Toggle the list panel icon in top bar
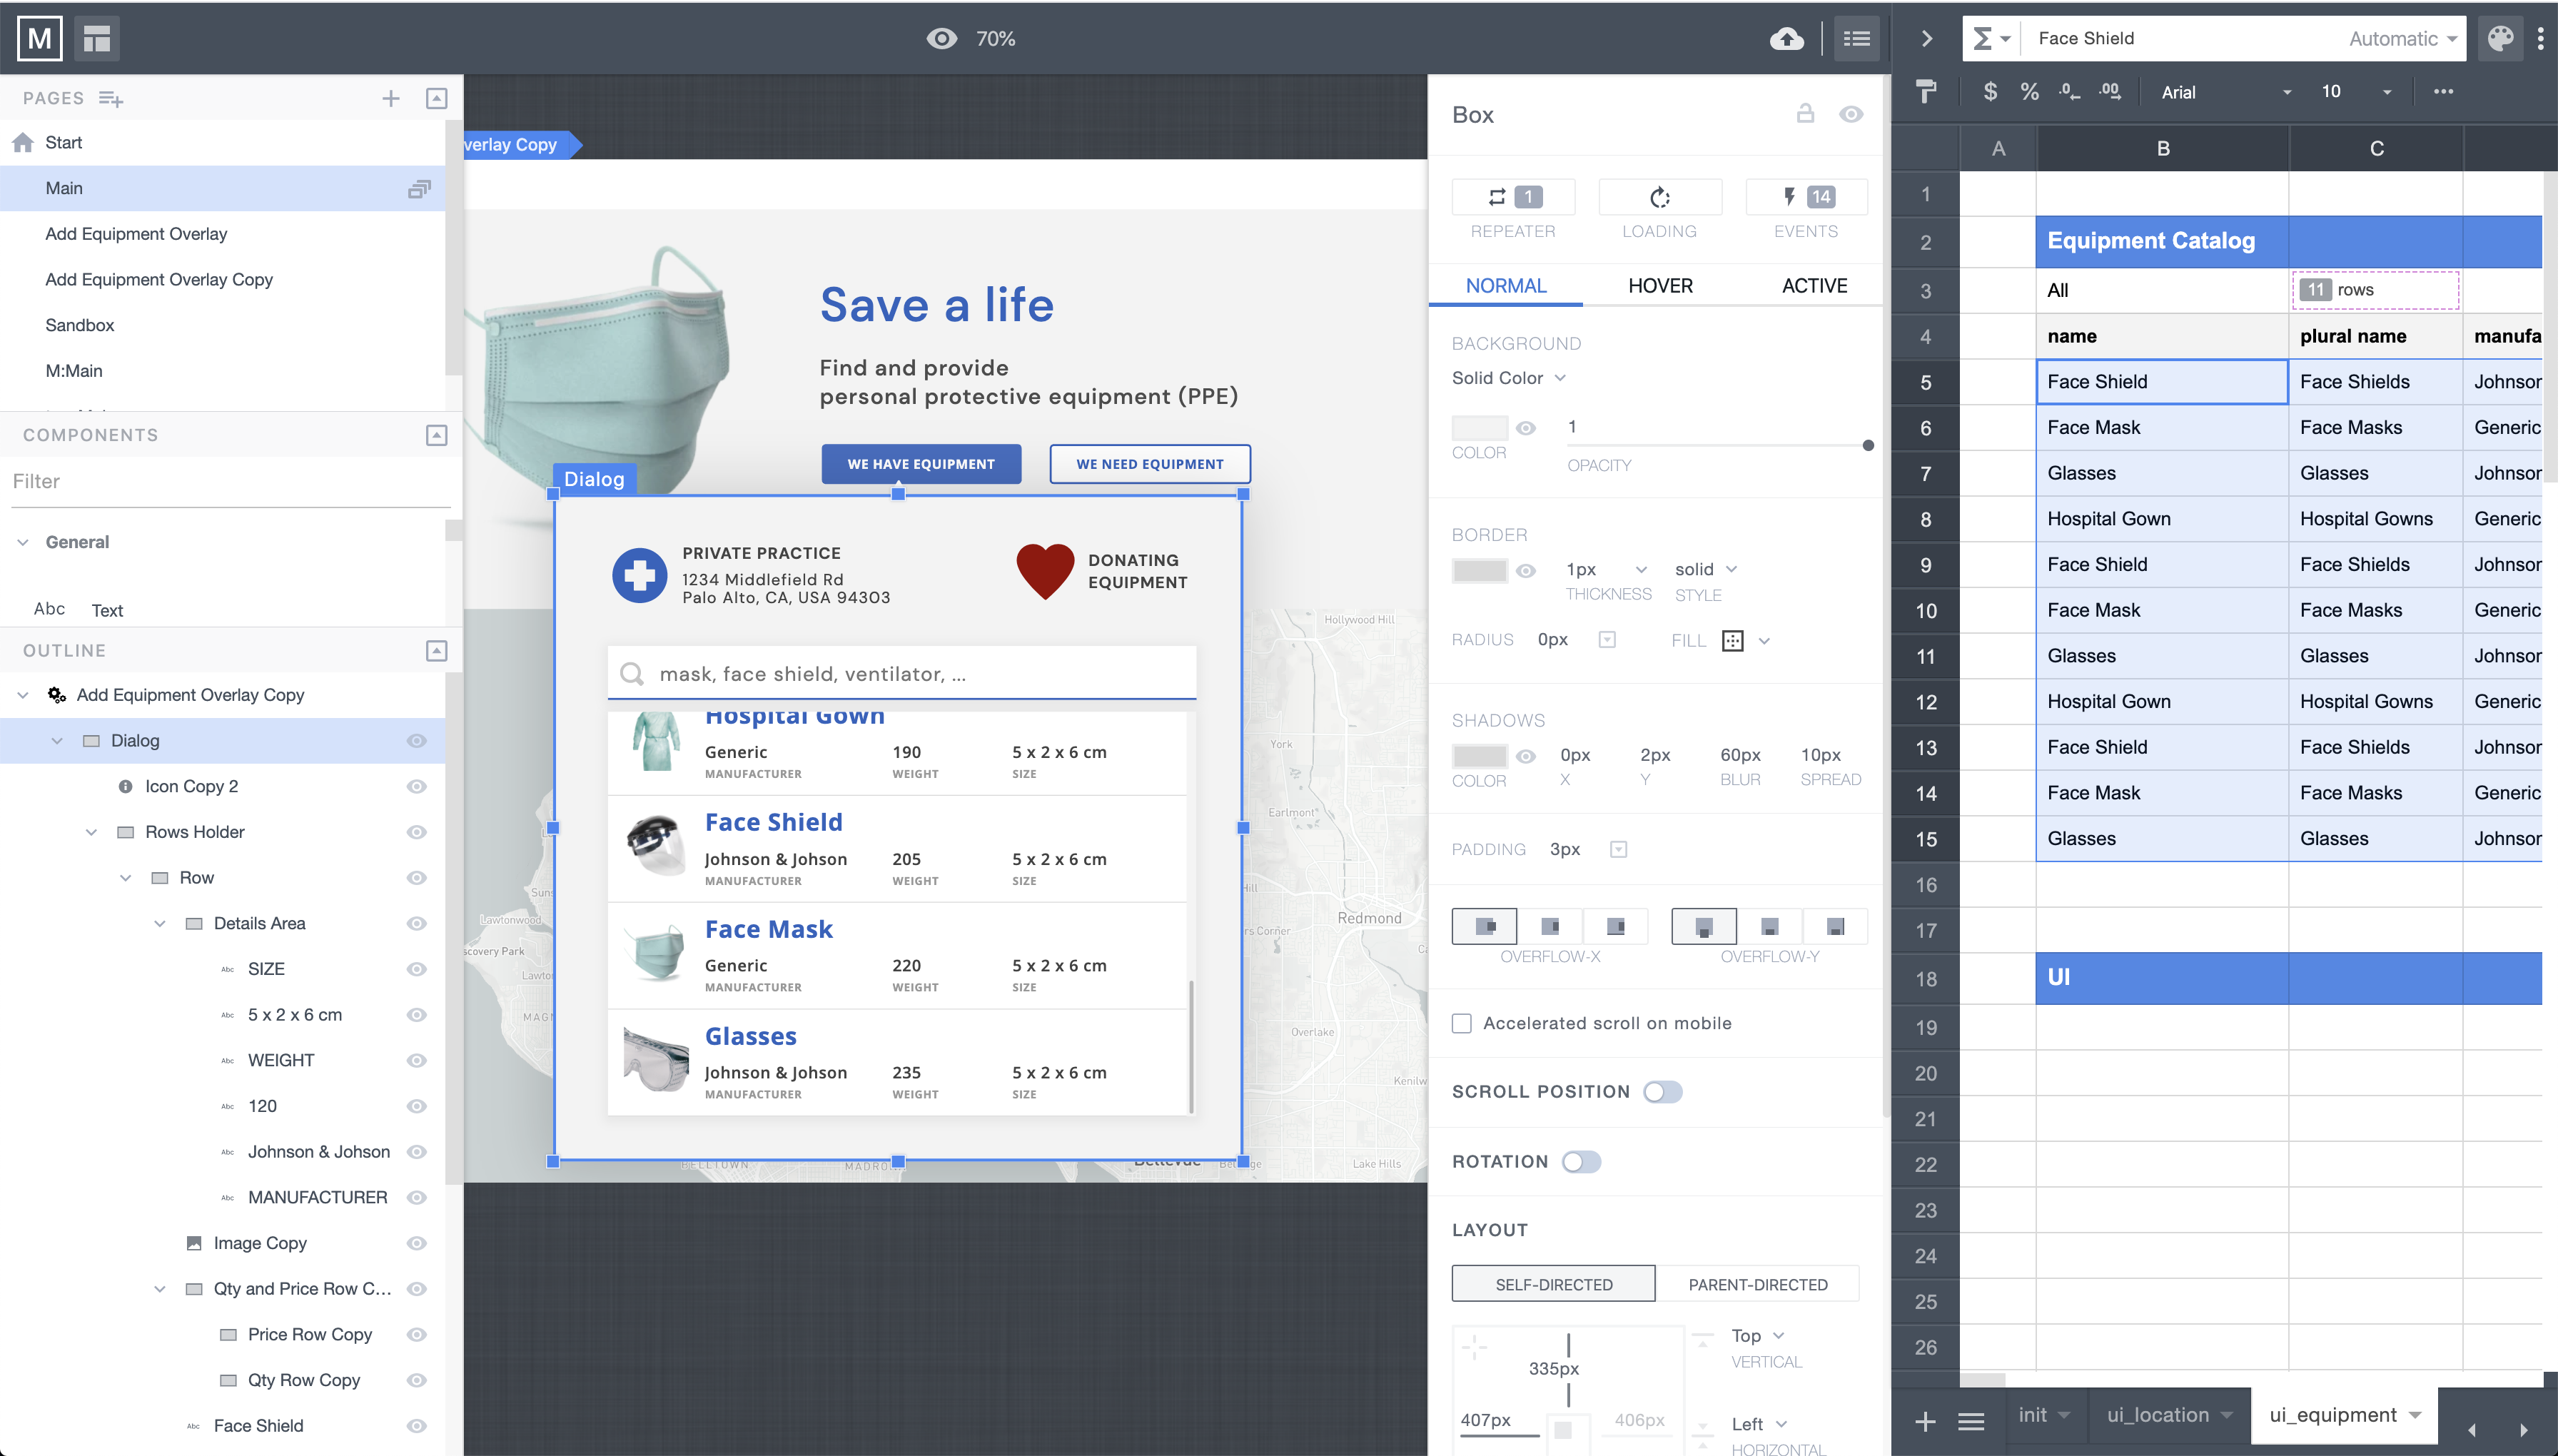This screenshot has height=1456, width=2558. tap(1857, 39)
